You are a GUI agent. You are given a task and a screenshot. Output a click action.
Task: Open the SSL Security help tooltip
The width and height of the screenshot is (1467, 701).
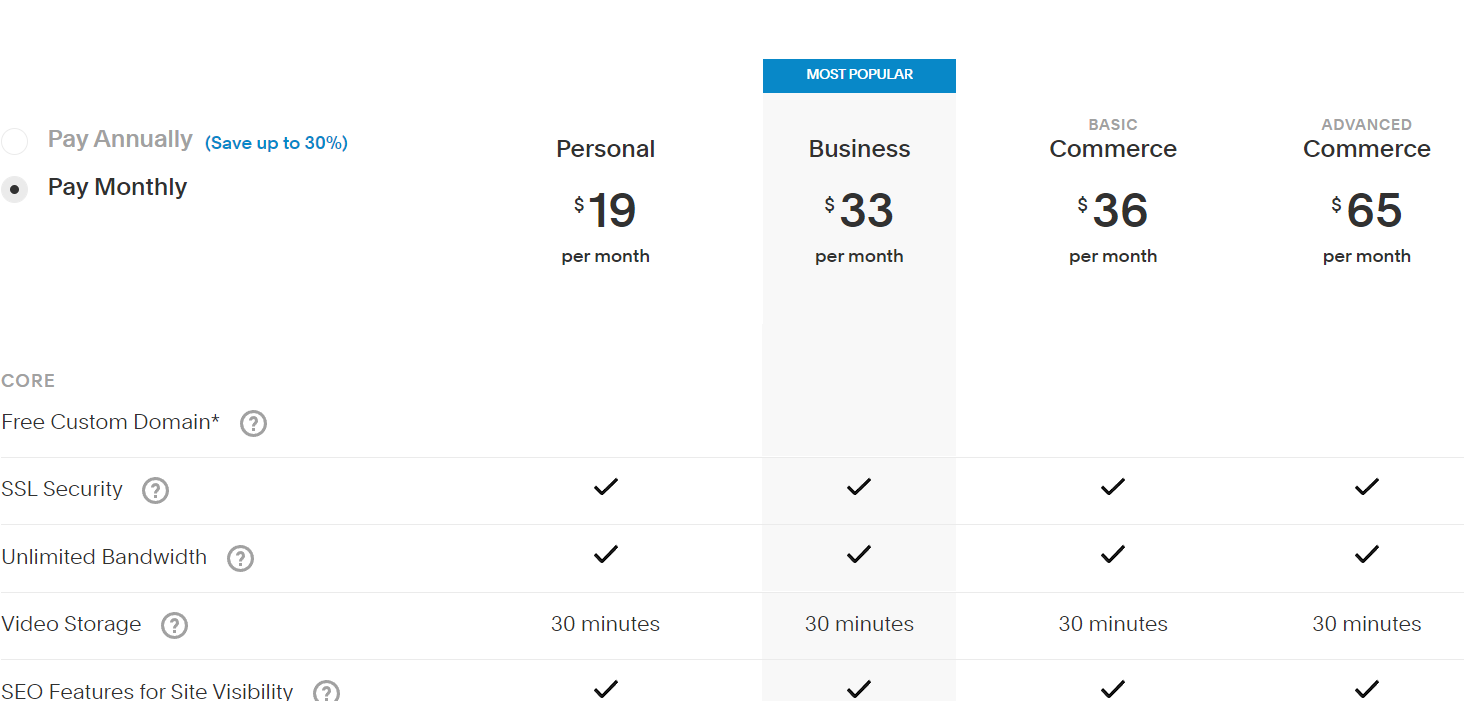(x=155, y=490)
